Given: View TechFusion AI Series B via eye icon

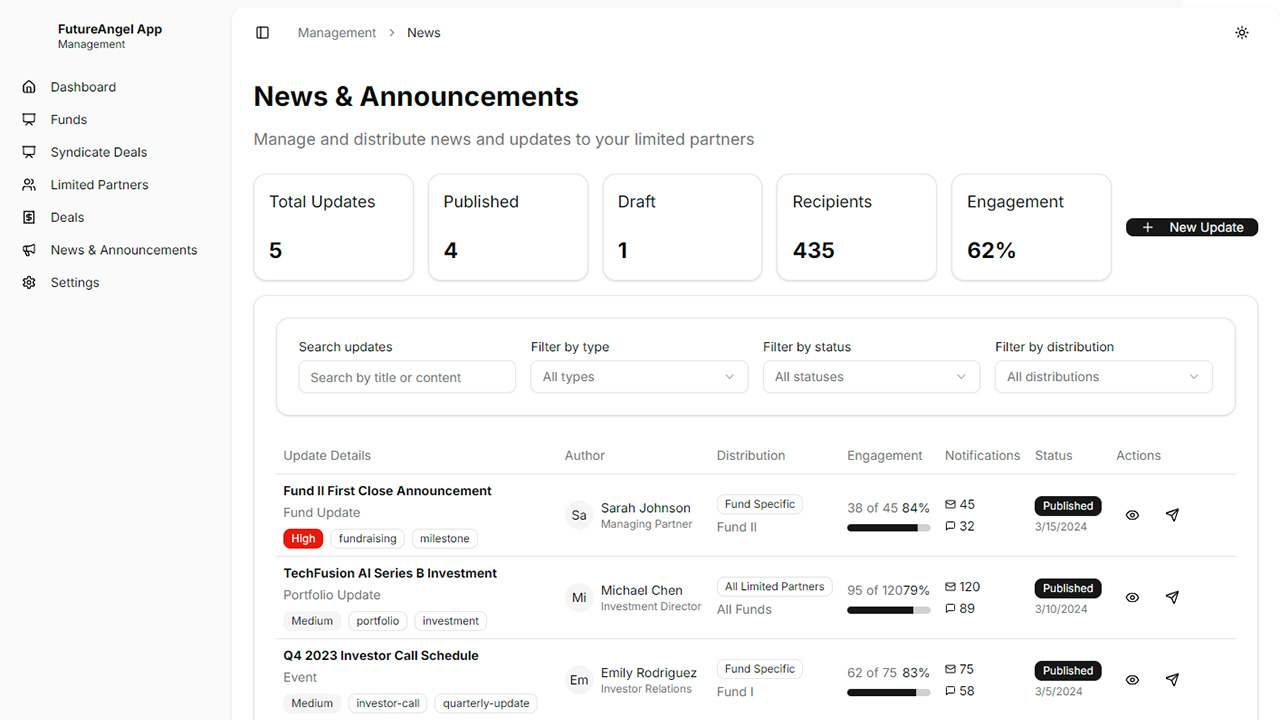Looking at the screenshot, I should pyautogui.click(x=1132, y=597).
